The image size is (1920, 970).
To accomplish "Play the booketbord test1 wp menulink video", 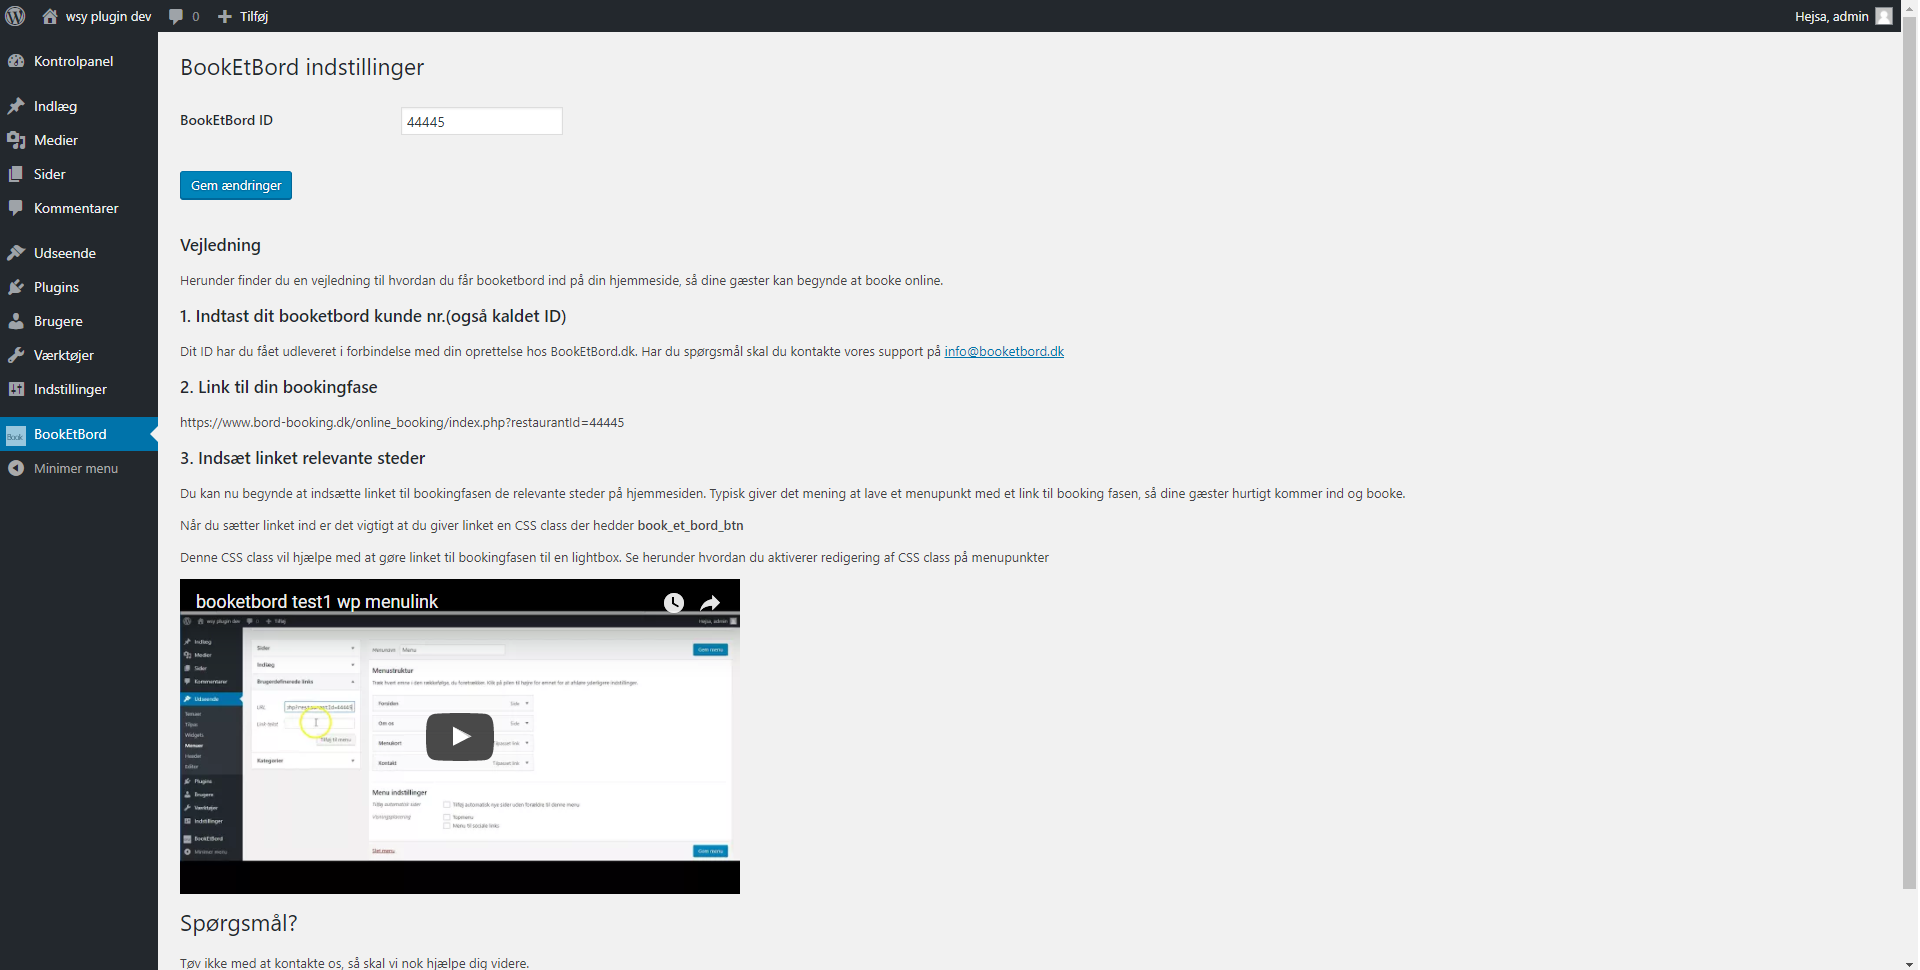I will point(460,737).
